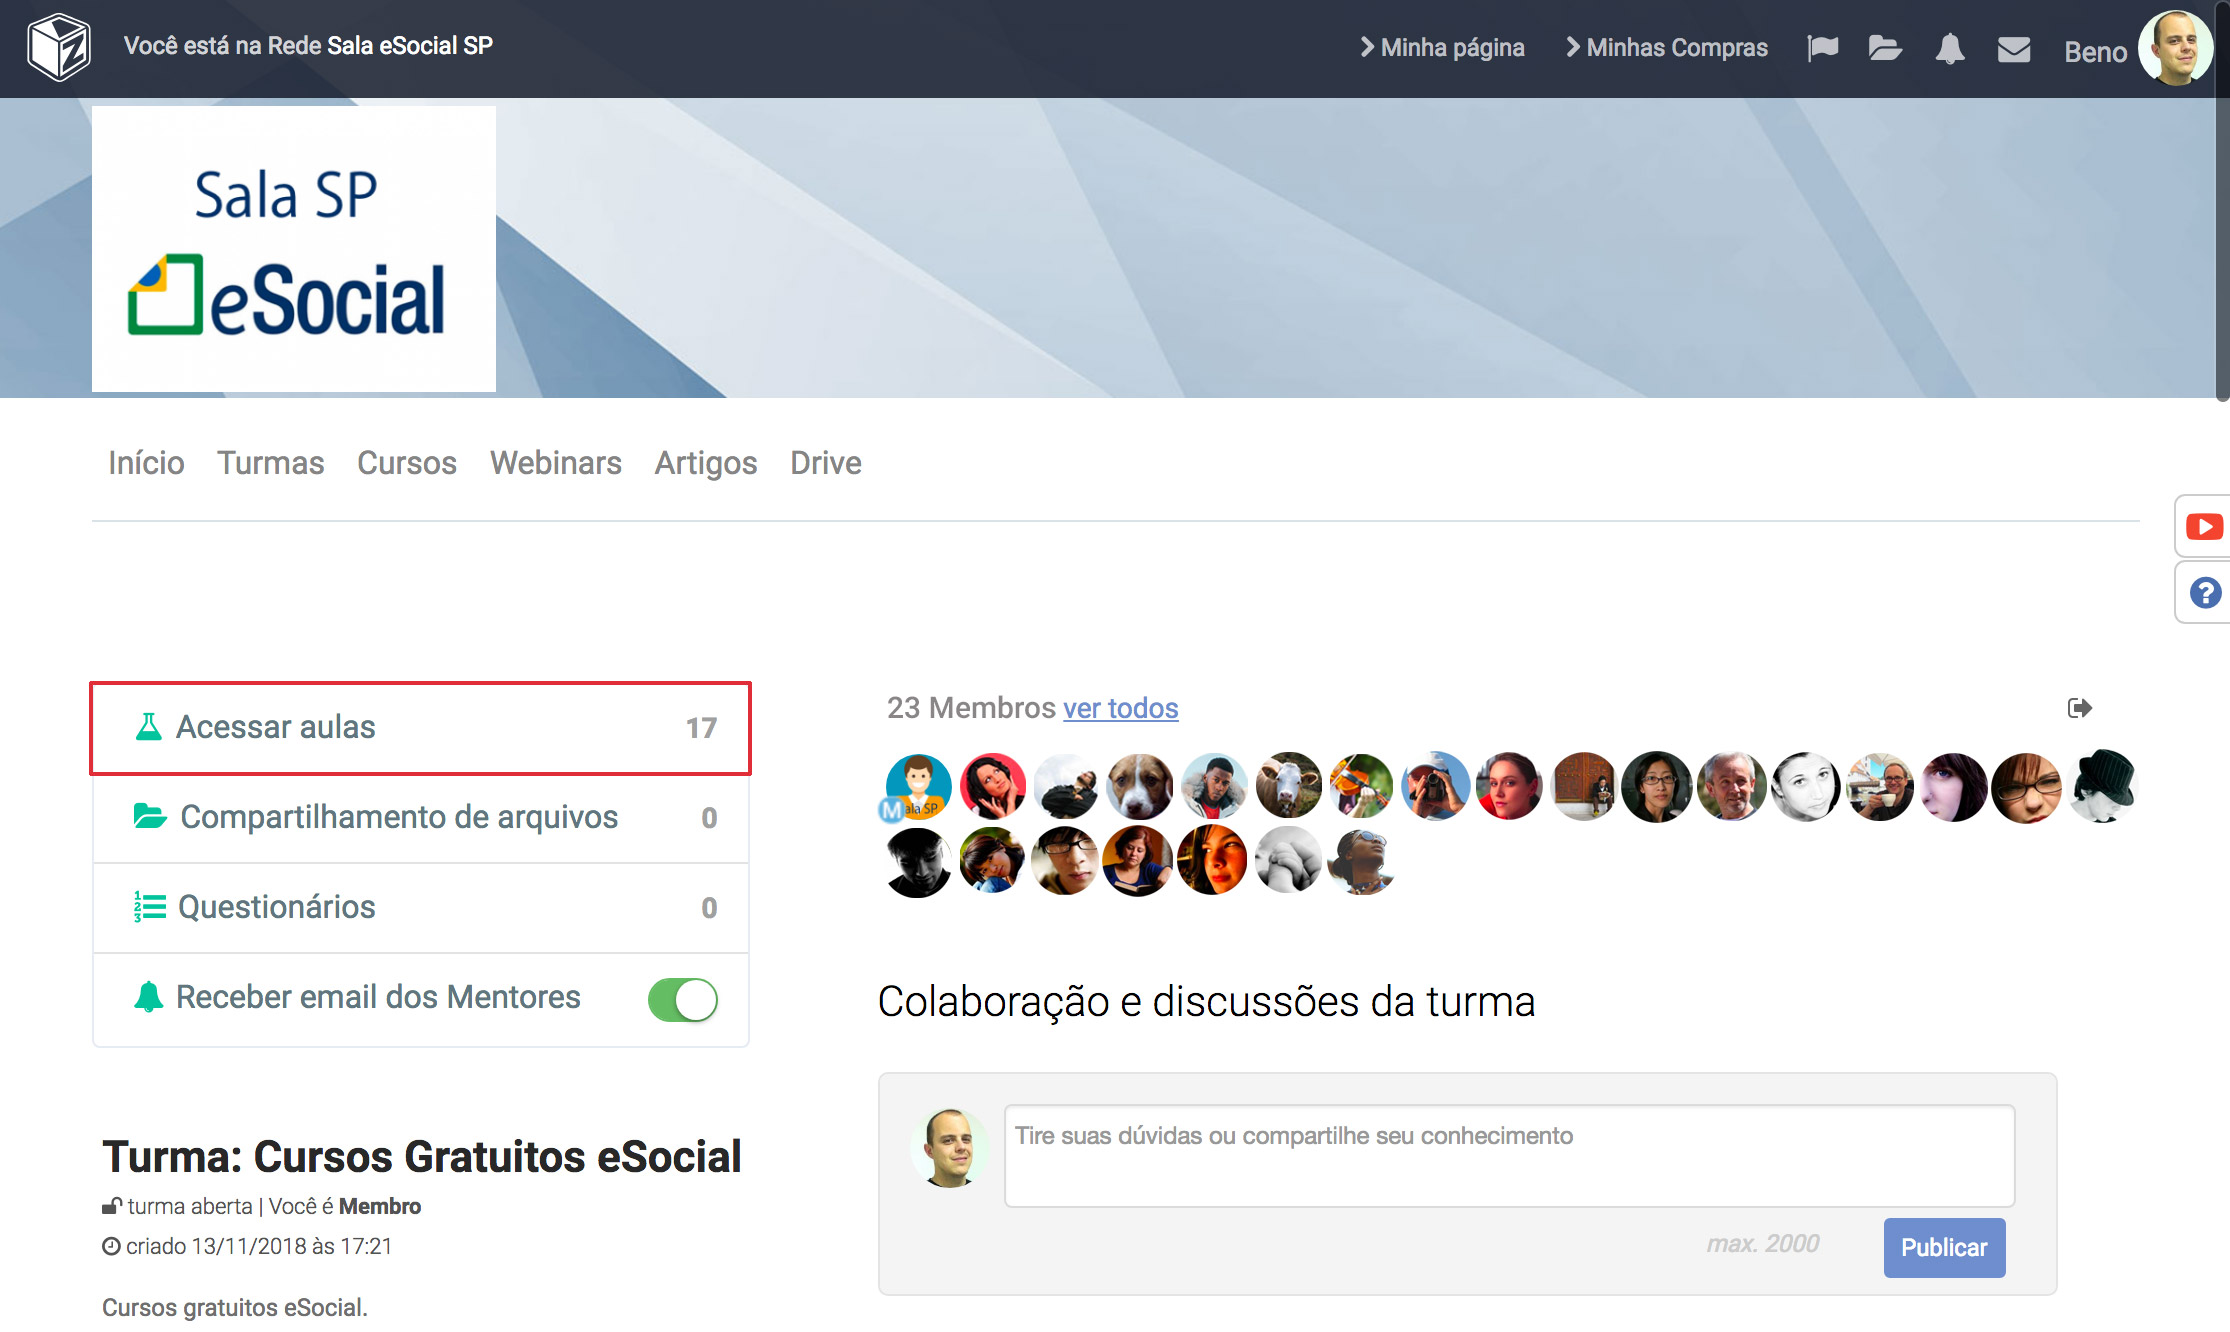Open the blue help question icon
The image size is (2230, 1332).
pyautogui.click(x=2204, y=593)
